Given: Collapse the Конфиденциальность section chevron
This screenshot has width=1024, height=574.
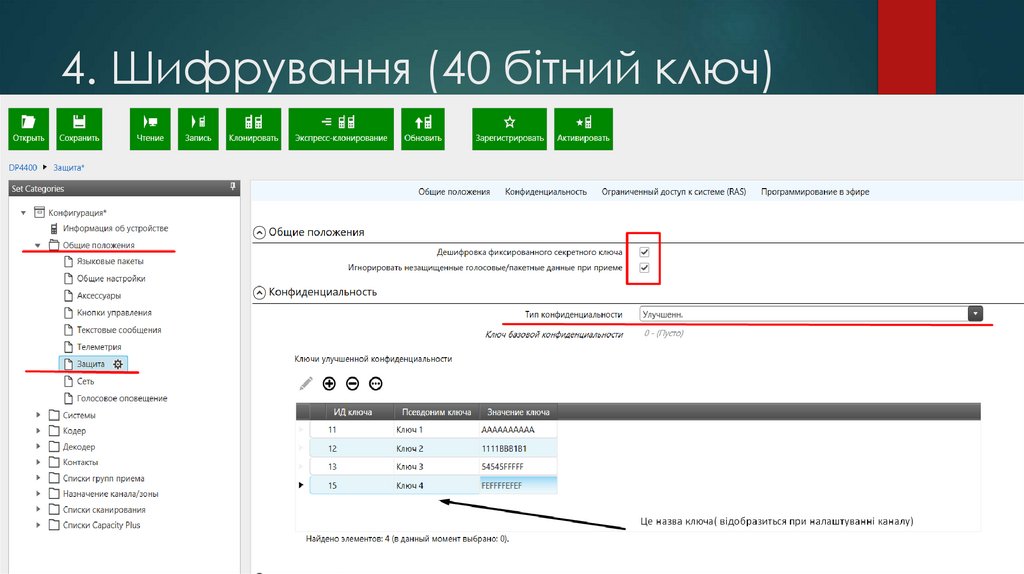Looking at the screenshot, I should coord(259,293).
